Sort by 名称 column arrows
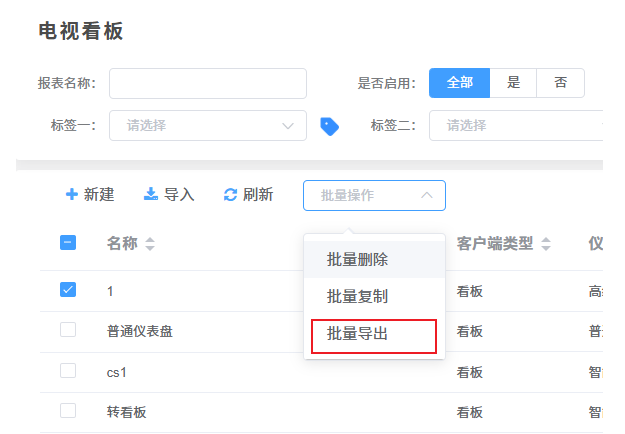This screenshot has width=625, height=434. pyautogui.click(x=150, y=243)
